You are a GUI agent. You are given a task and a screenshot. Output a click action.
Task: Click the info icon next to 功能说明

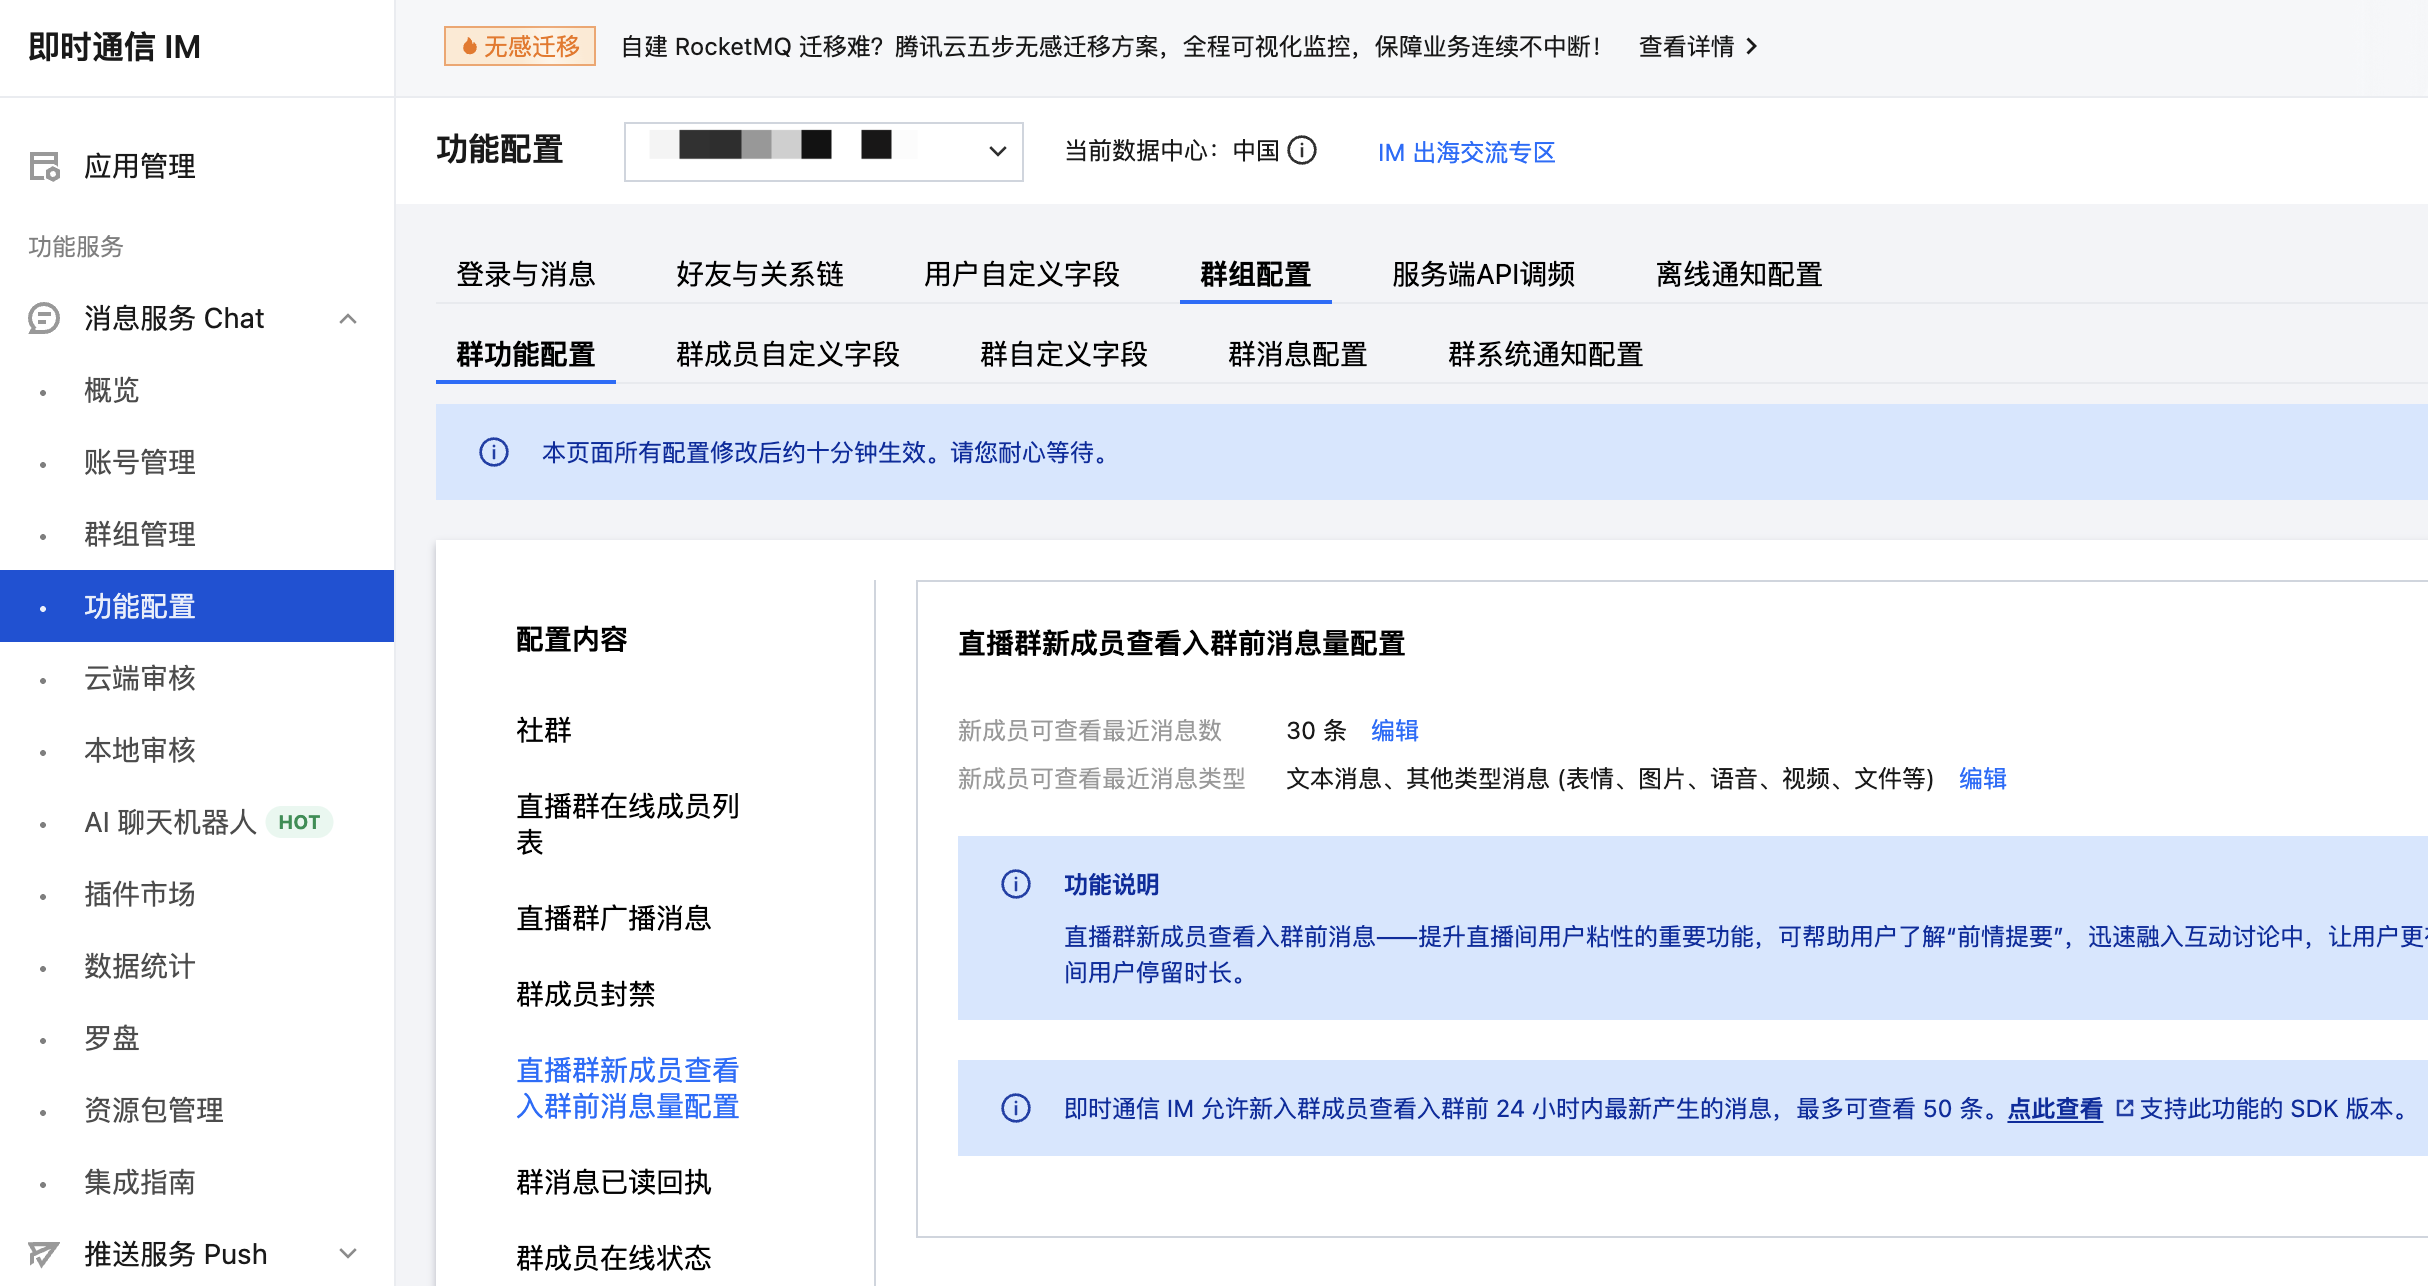[x=1016, y=884]
